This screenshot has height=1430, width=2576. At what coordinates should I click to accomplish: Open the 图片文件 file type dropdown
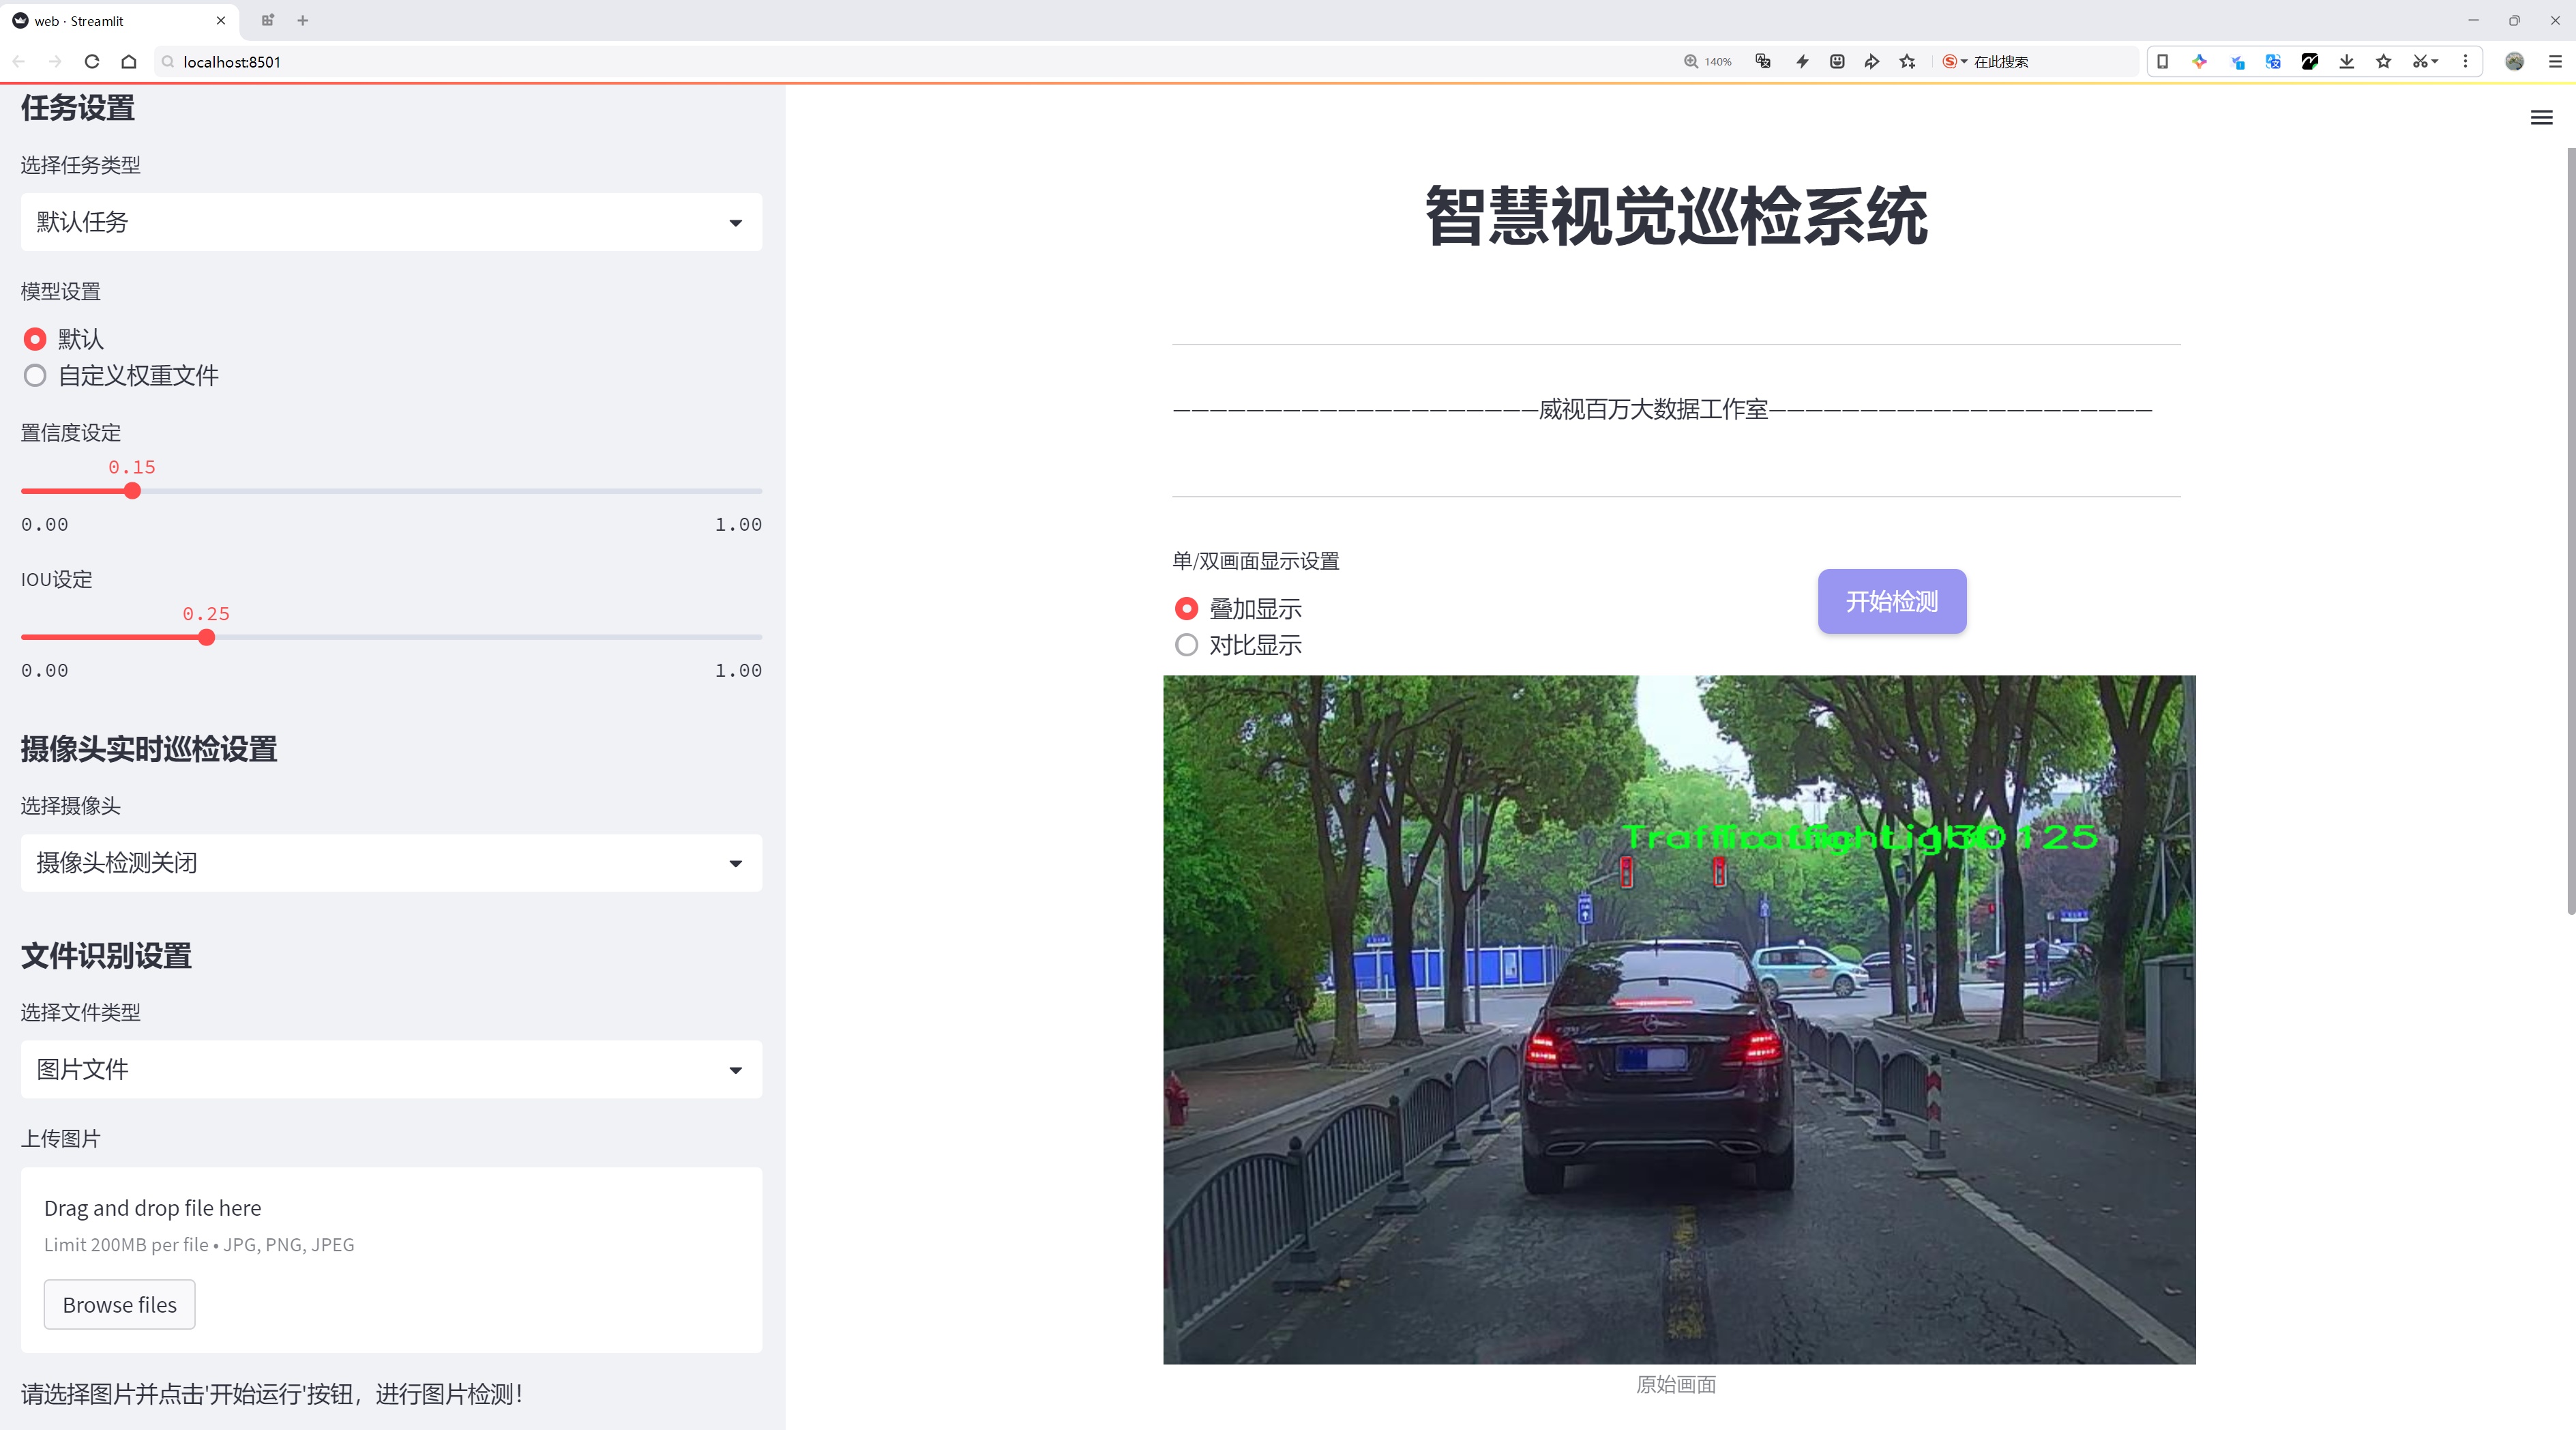coord(391,1070)
